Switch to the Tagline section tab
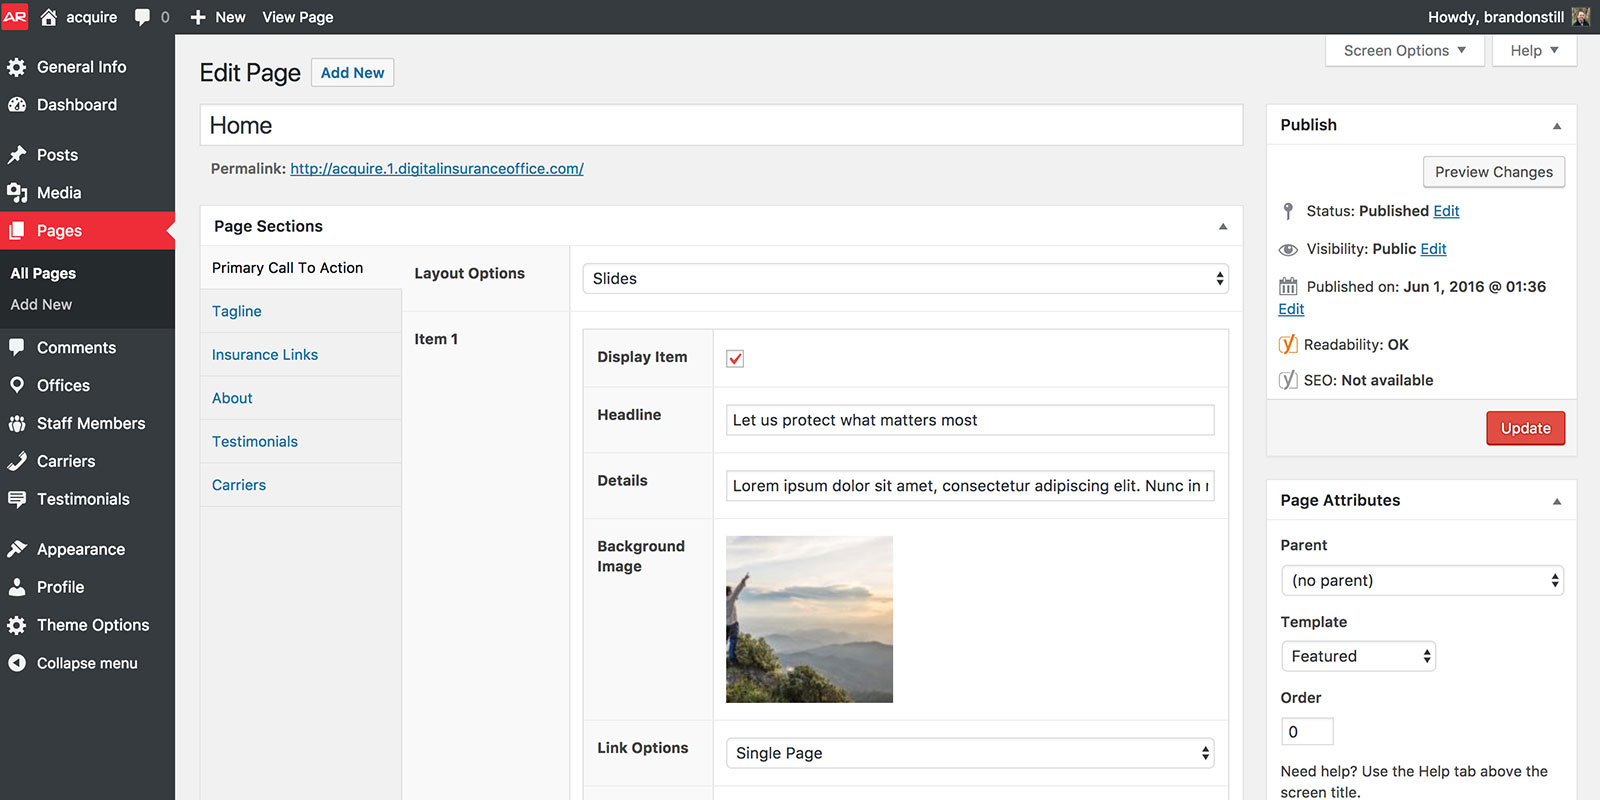Viewport: 1600px width, 800px height. pos(301,311)
